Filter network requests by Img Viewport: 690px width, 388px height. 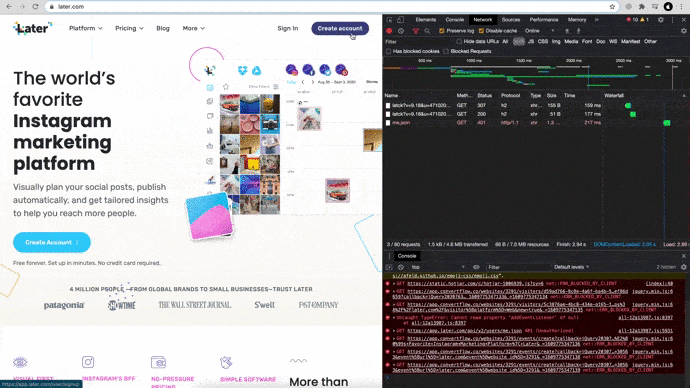pos(556,41)
